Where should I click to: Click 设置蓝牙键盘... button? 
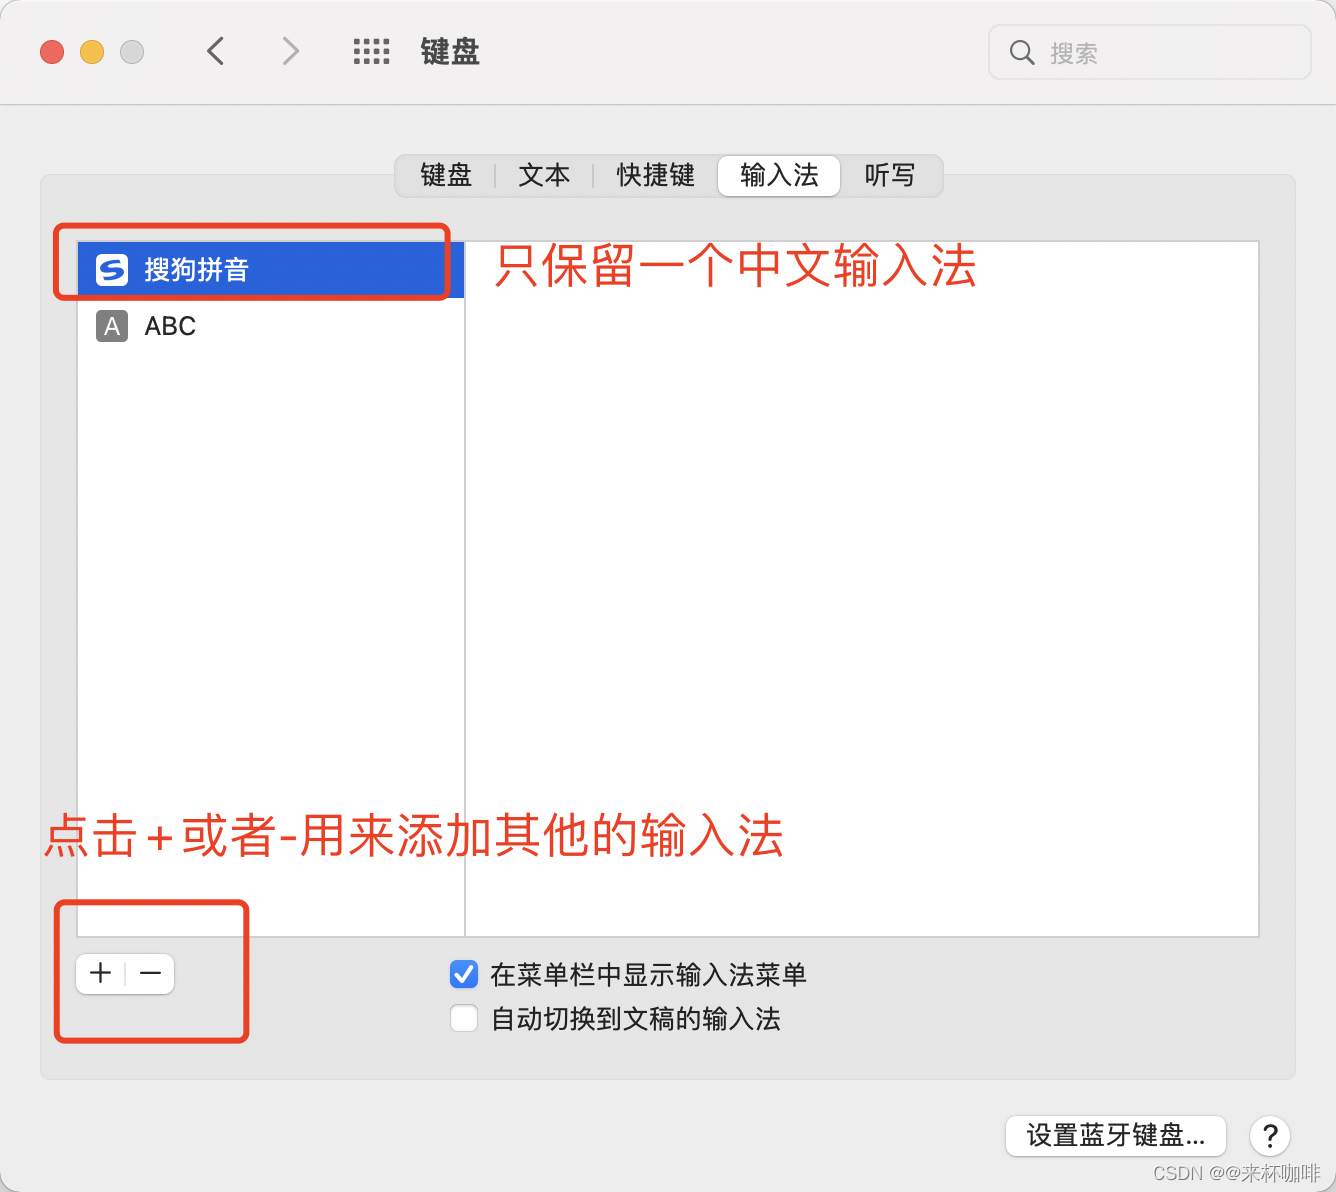(1116, 1136)
